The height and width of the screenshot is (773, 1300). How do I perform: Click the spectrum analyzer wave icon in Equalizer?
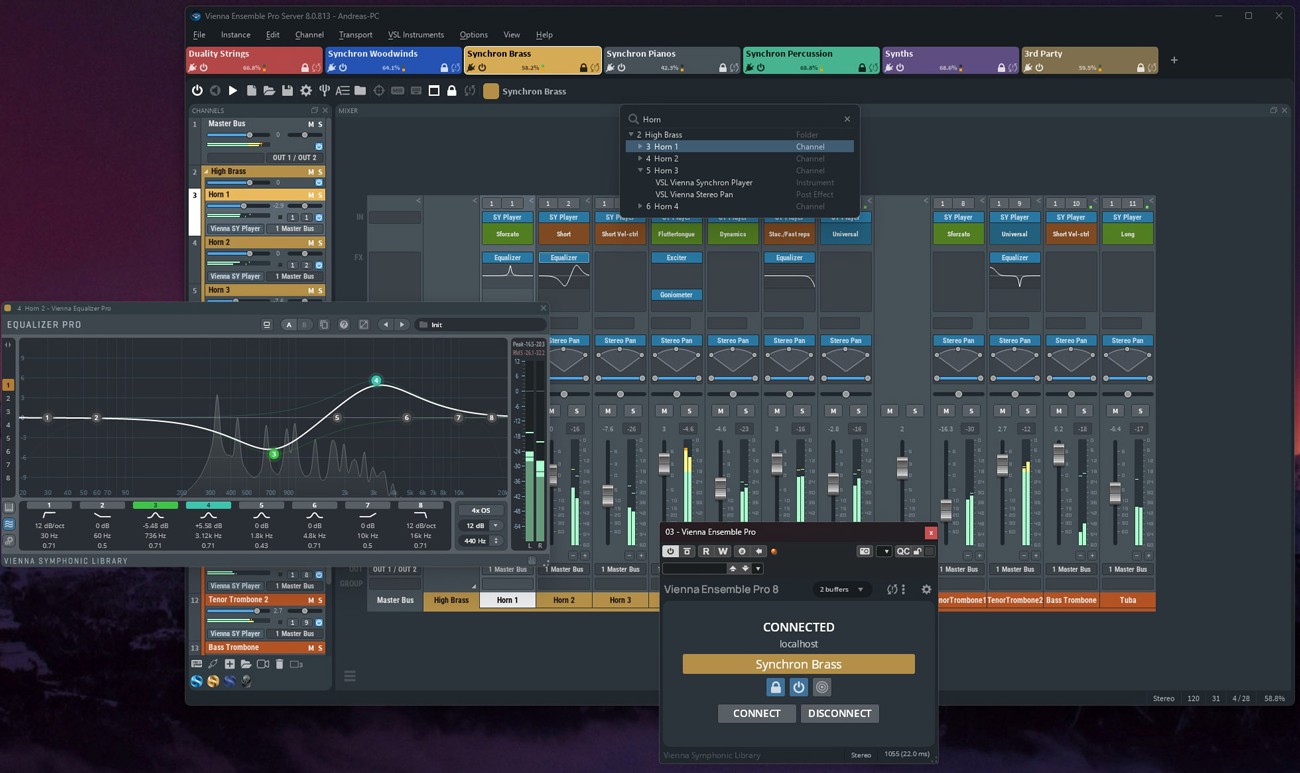(9, 524)
